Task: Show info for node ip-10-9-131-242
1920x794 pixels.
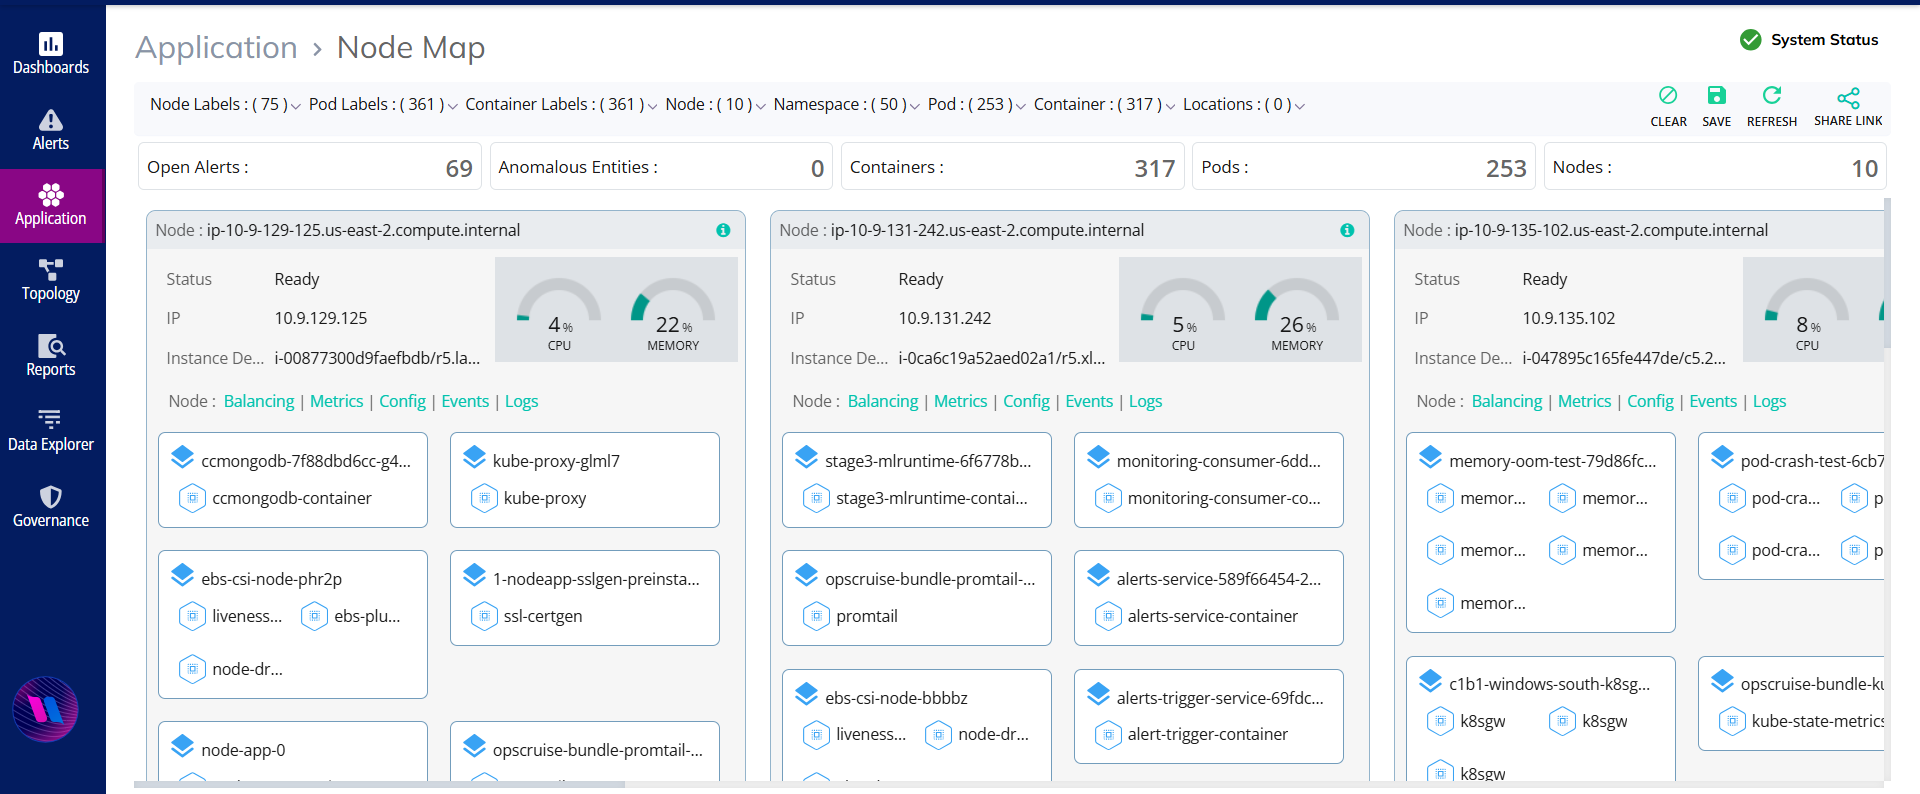Action: coord(1347,230)
